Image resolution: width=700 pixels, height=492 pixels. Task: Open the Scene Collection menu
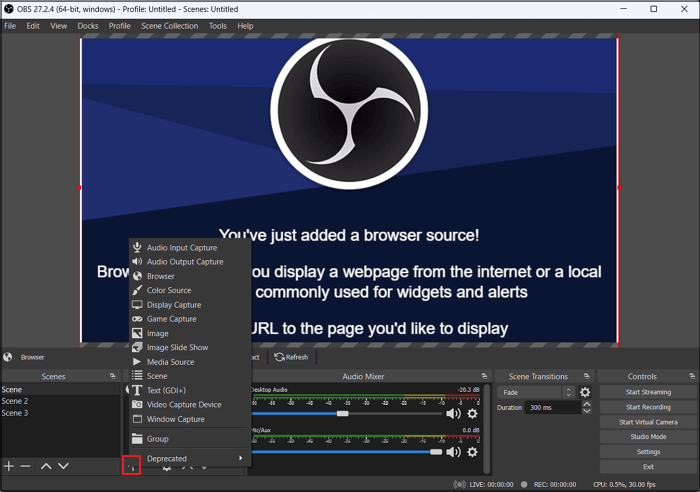pyautogui.click(x=170, y=26)
